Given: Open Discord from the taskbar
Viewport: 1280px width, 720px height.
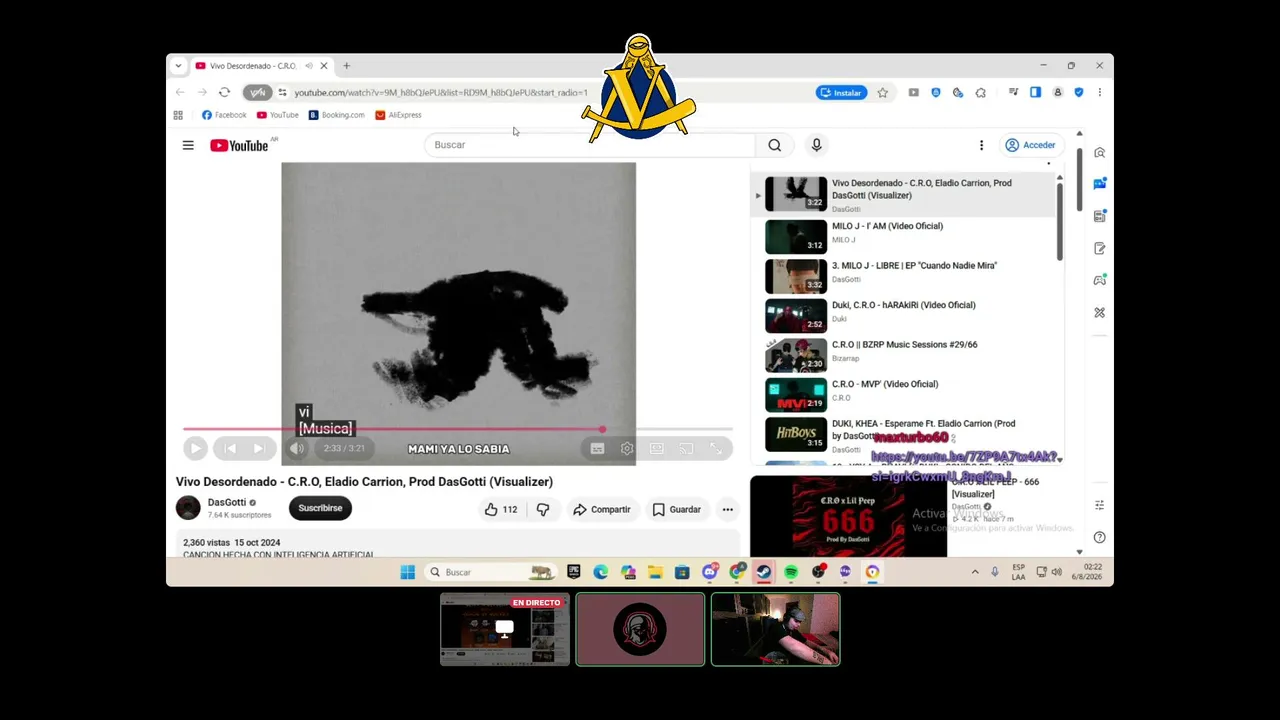Looking at the screenshot, I should (710, 572).
